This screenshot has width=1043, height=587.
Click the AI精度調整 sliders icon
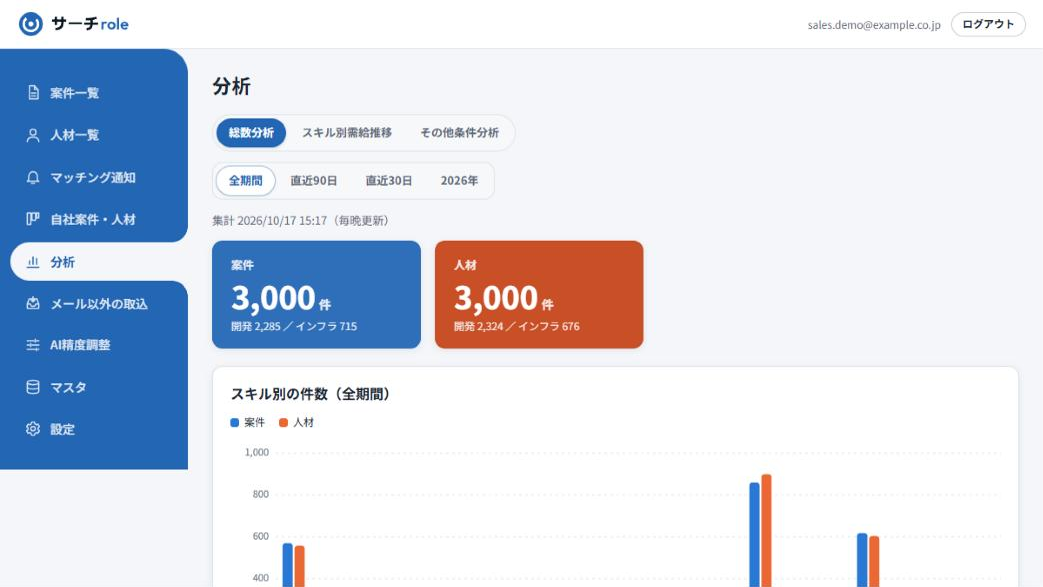(33, 345)
